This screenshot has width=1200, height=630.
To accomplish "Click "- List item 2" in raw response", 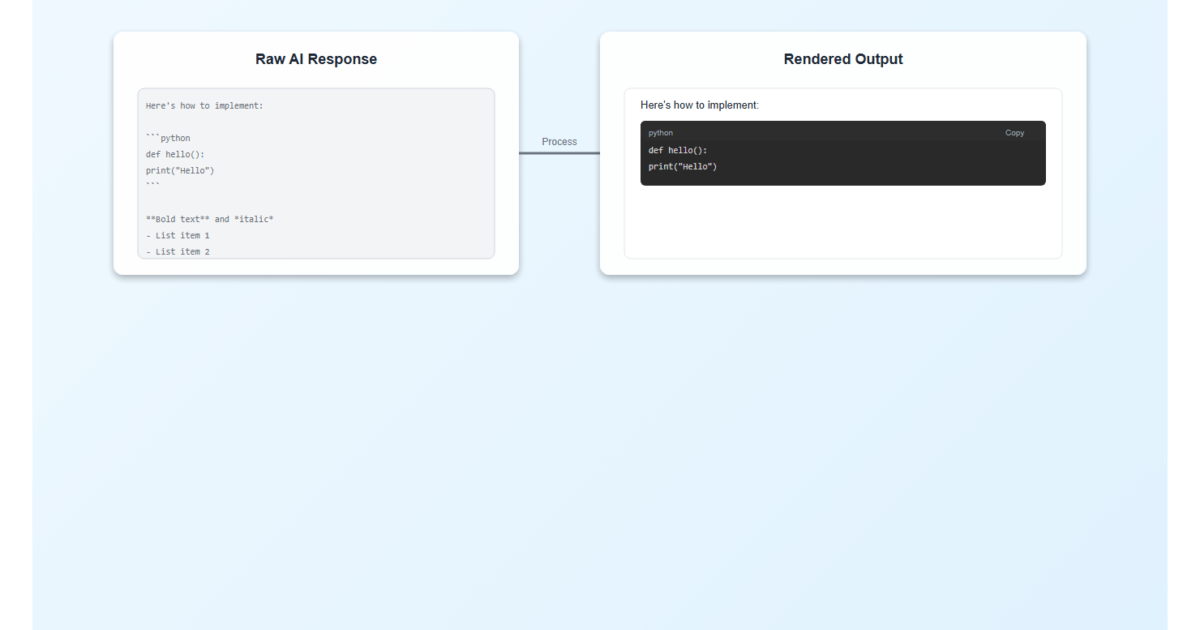I will pyautogui.click(x=177, y=250).
